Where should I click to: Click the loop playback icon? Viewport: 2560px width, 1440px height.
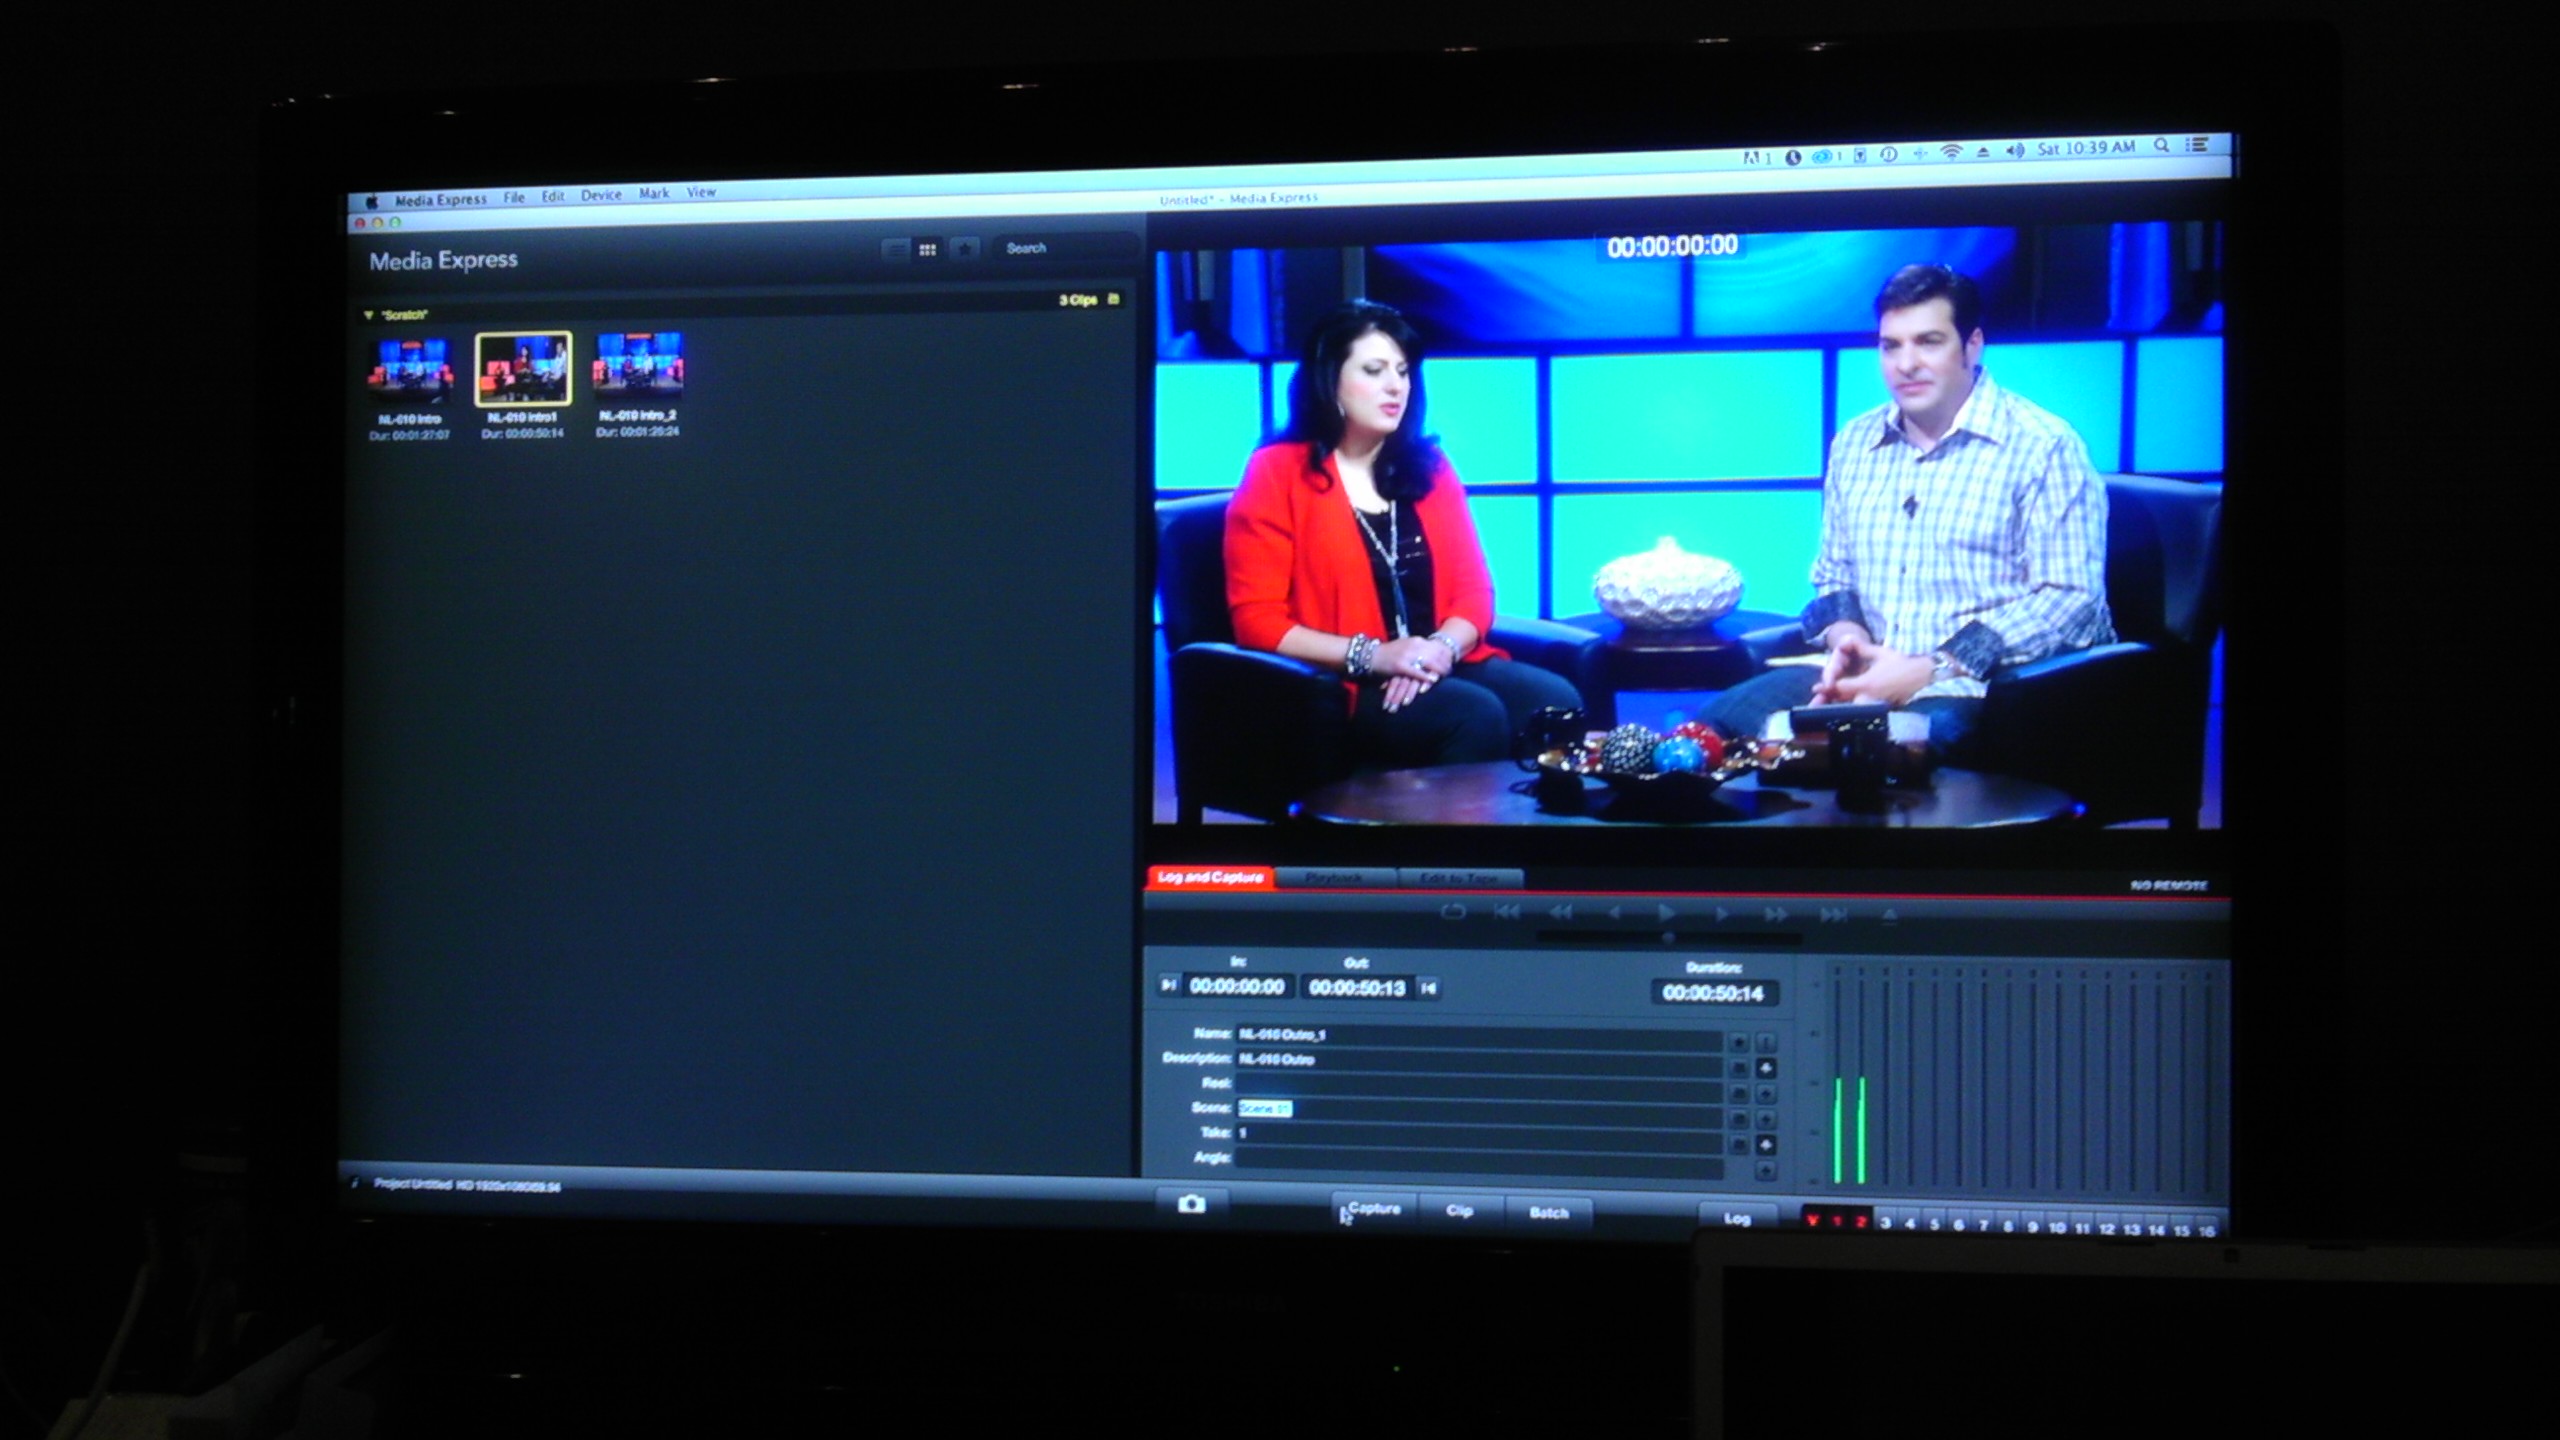1453,911
